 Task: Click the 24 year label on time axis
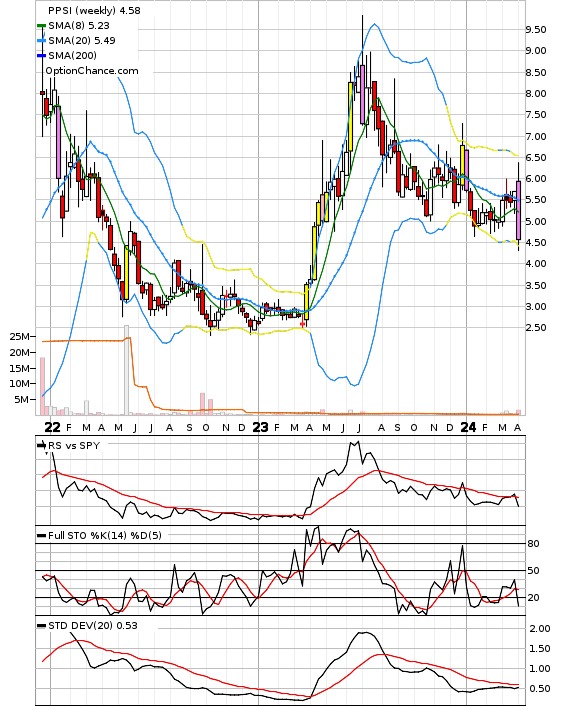click(x=468, y=427)
